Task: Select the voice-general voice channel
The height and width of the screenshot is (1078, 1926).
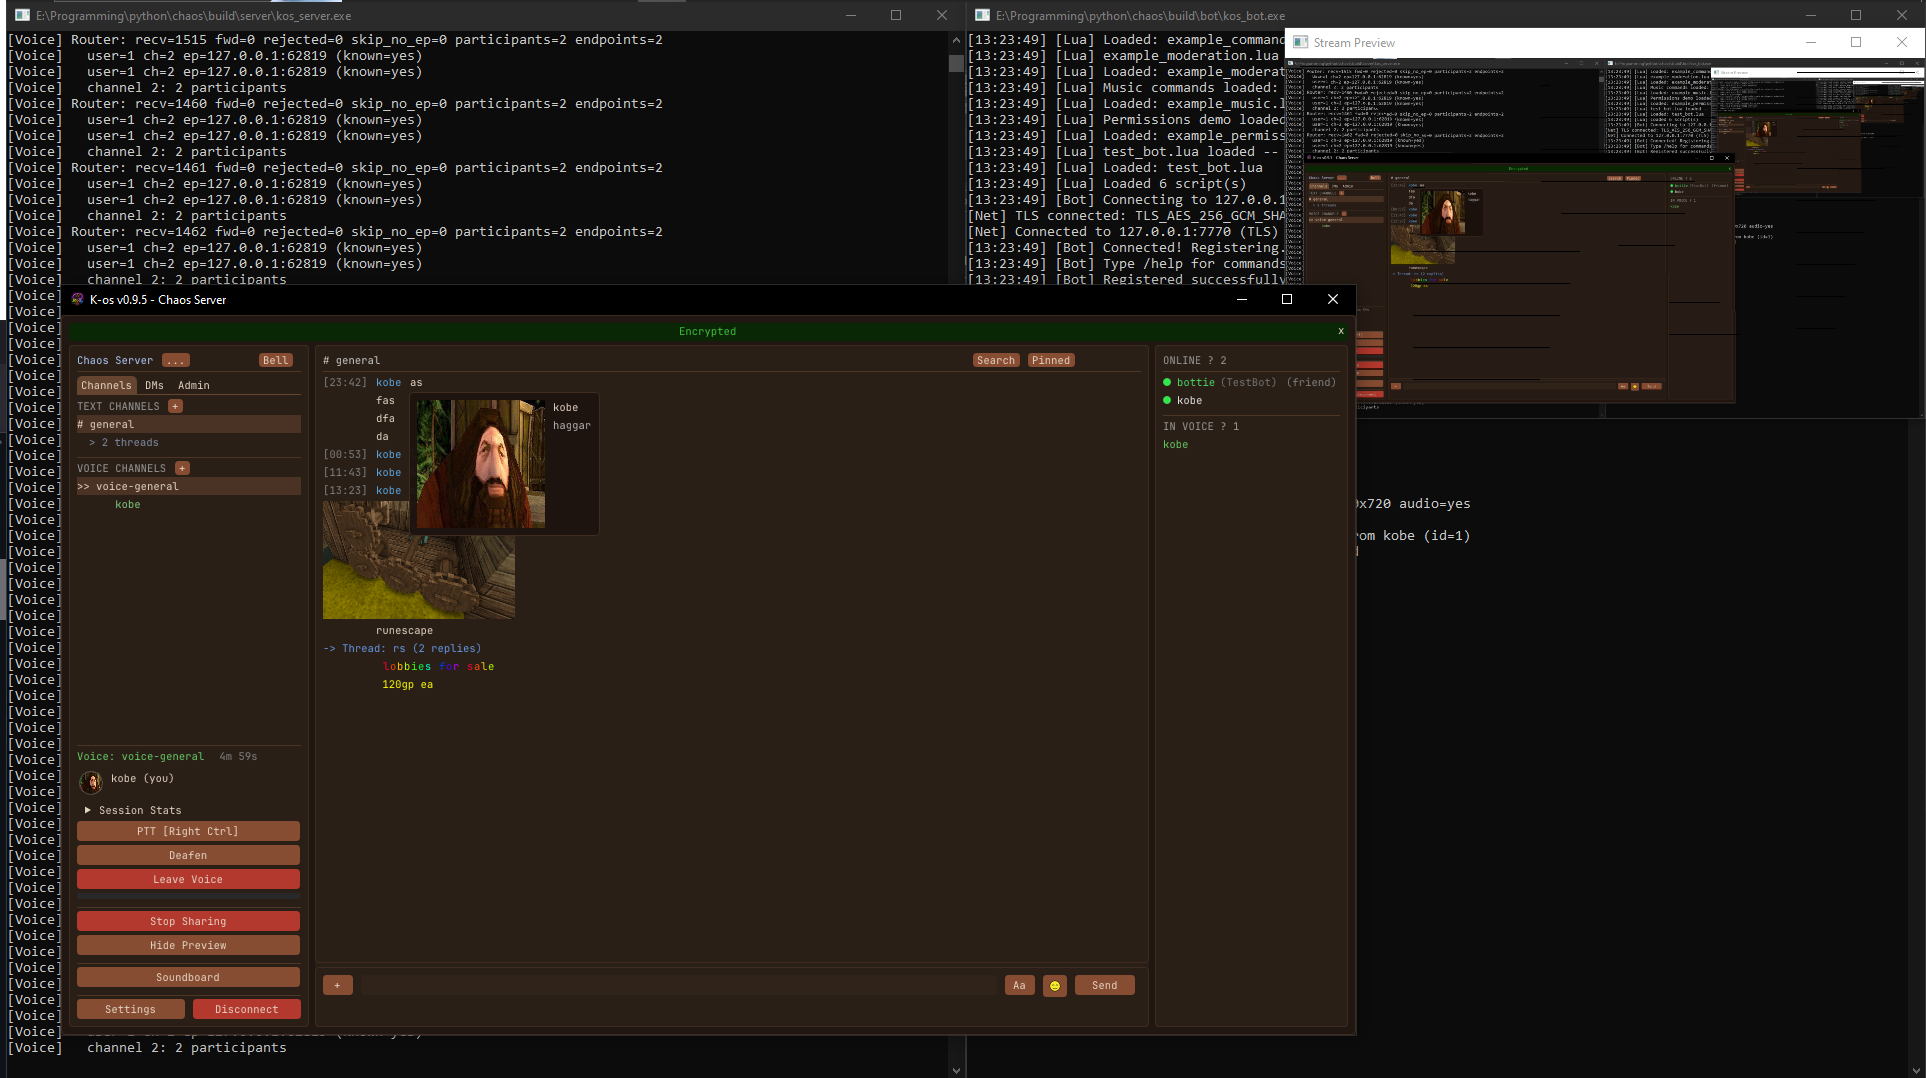Action: coord(188,487)
